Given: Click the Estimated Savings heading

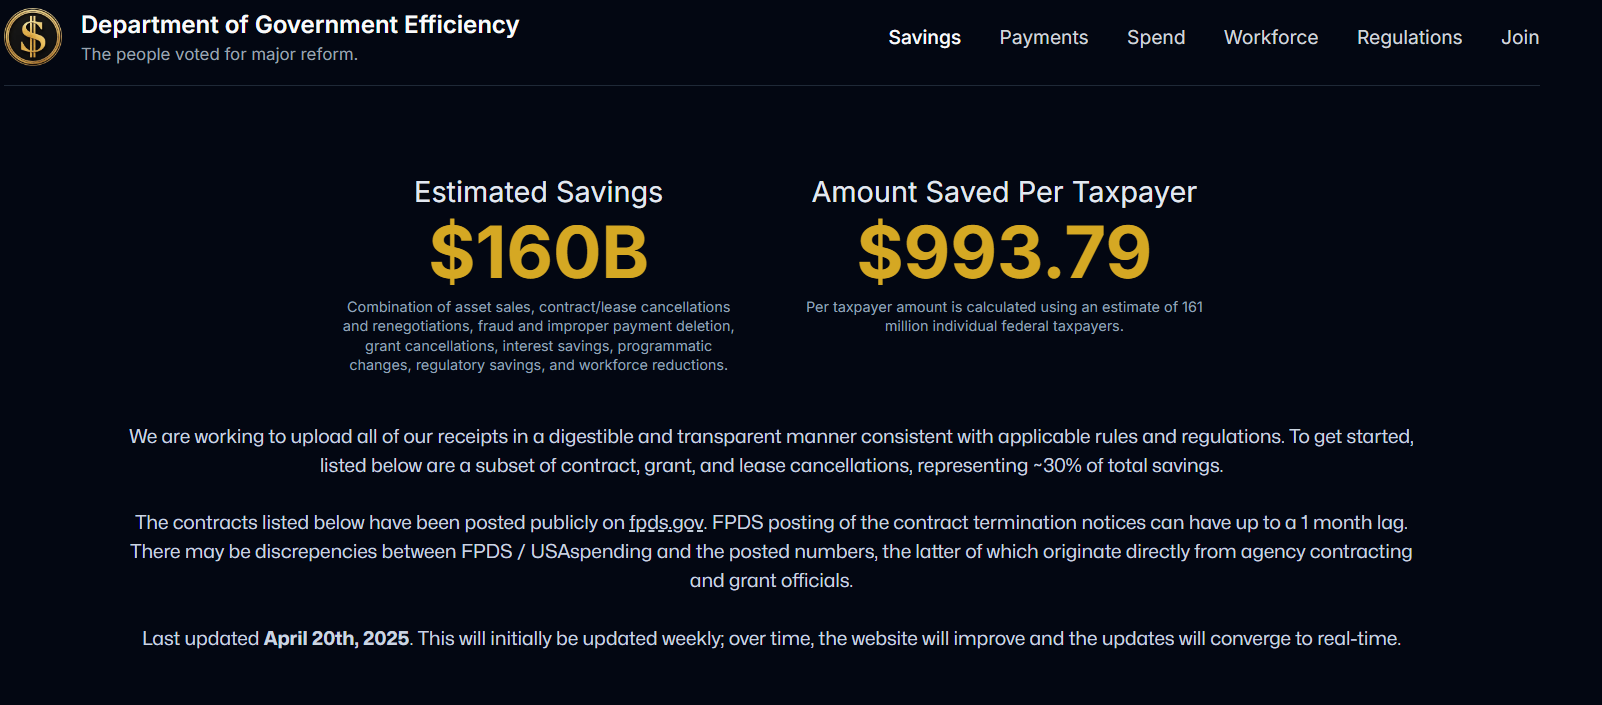Looking at the screenshot, I should pos(538,192).
